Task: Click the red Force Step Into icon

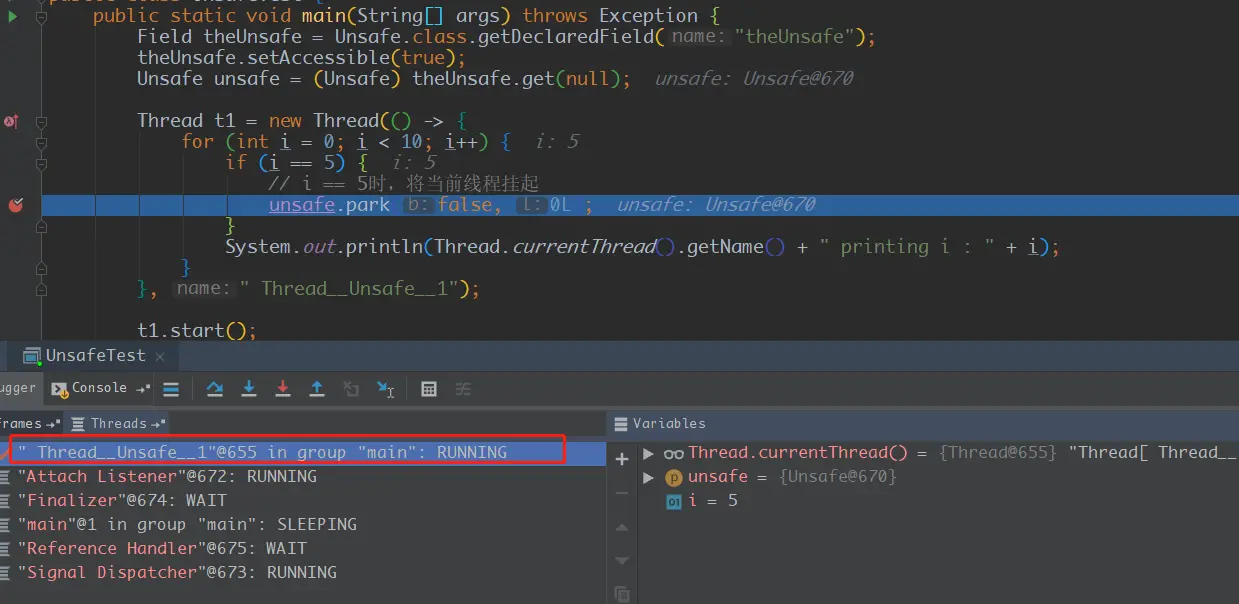Action: (x=283, y=389)
